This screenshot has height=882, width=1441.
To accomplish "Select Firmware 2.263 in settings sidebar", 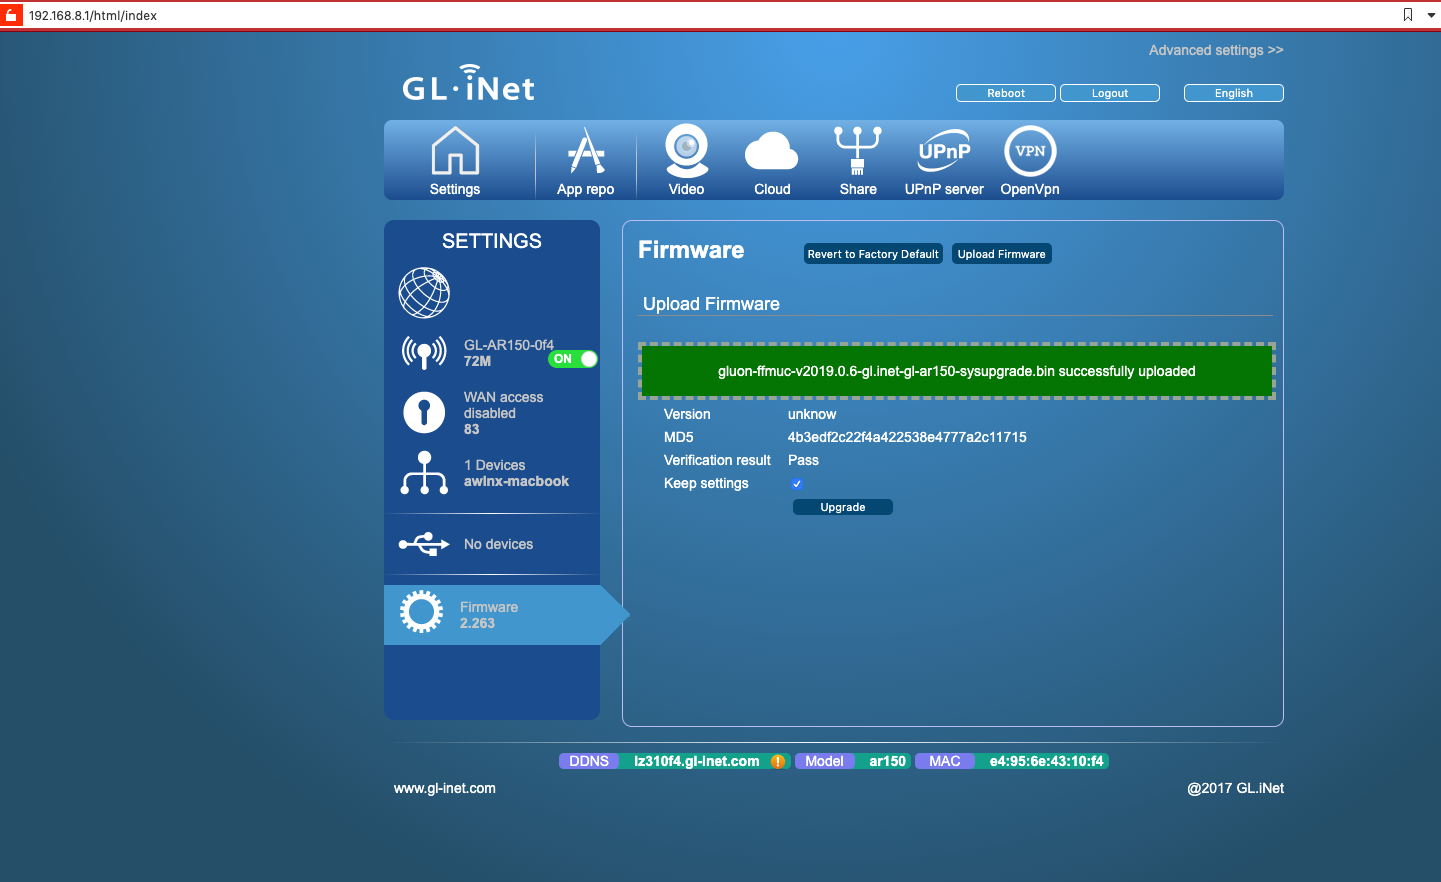I will tap(490, 615).
